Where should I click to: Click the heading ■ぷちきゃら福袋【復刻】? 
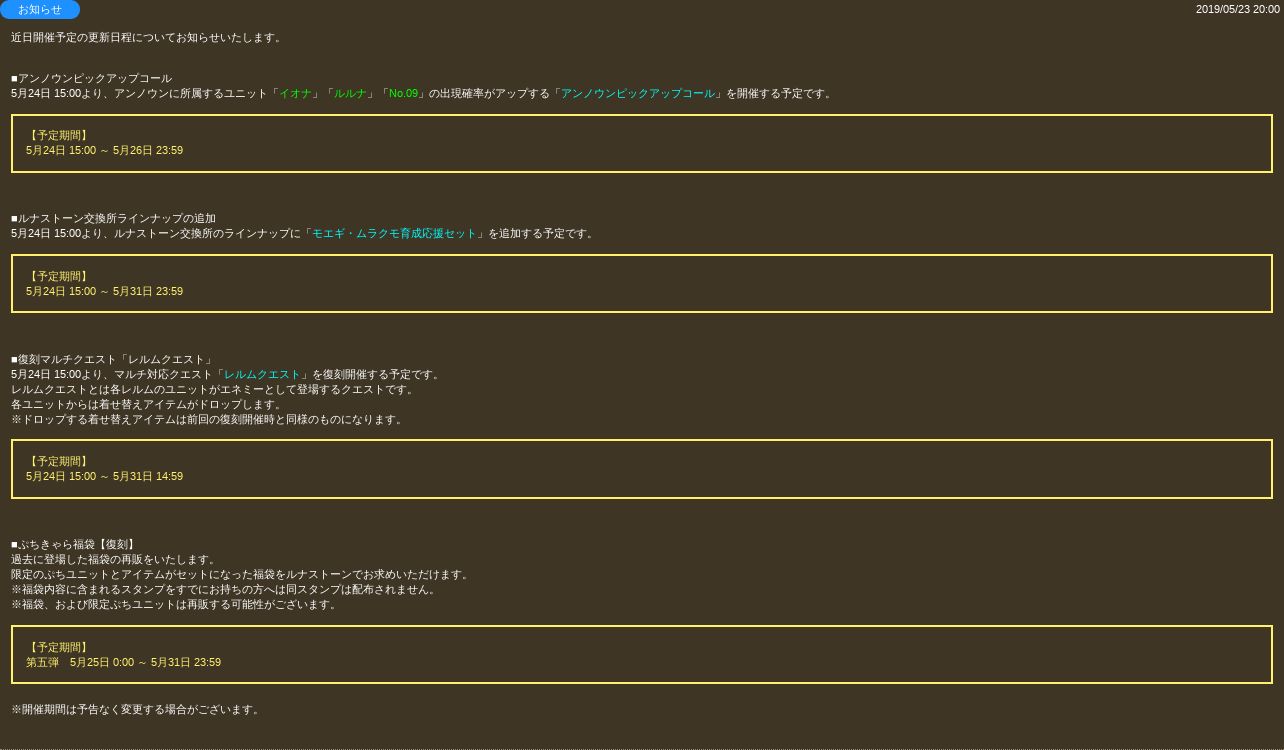tap(75, 545)
